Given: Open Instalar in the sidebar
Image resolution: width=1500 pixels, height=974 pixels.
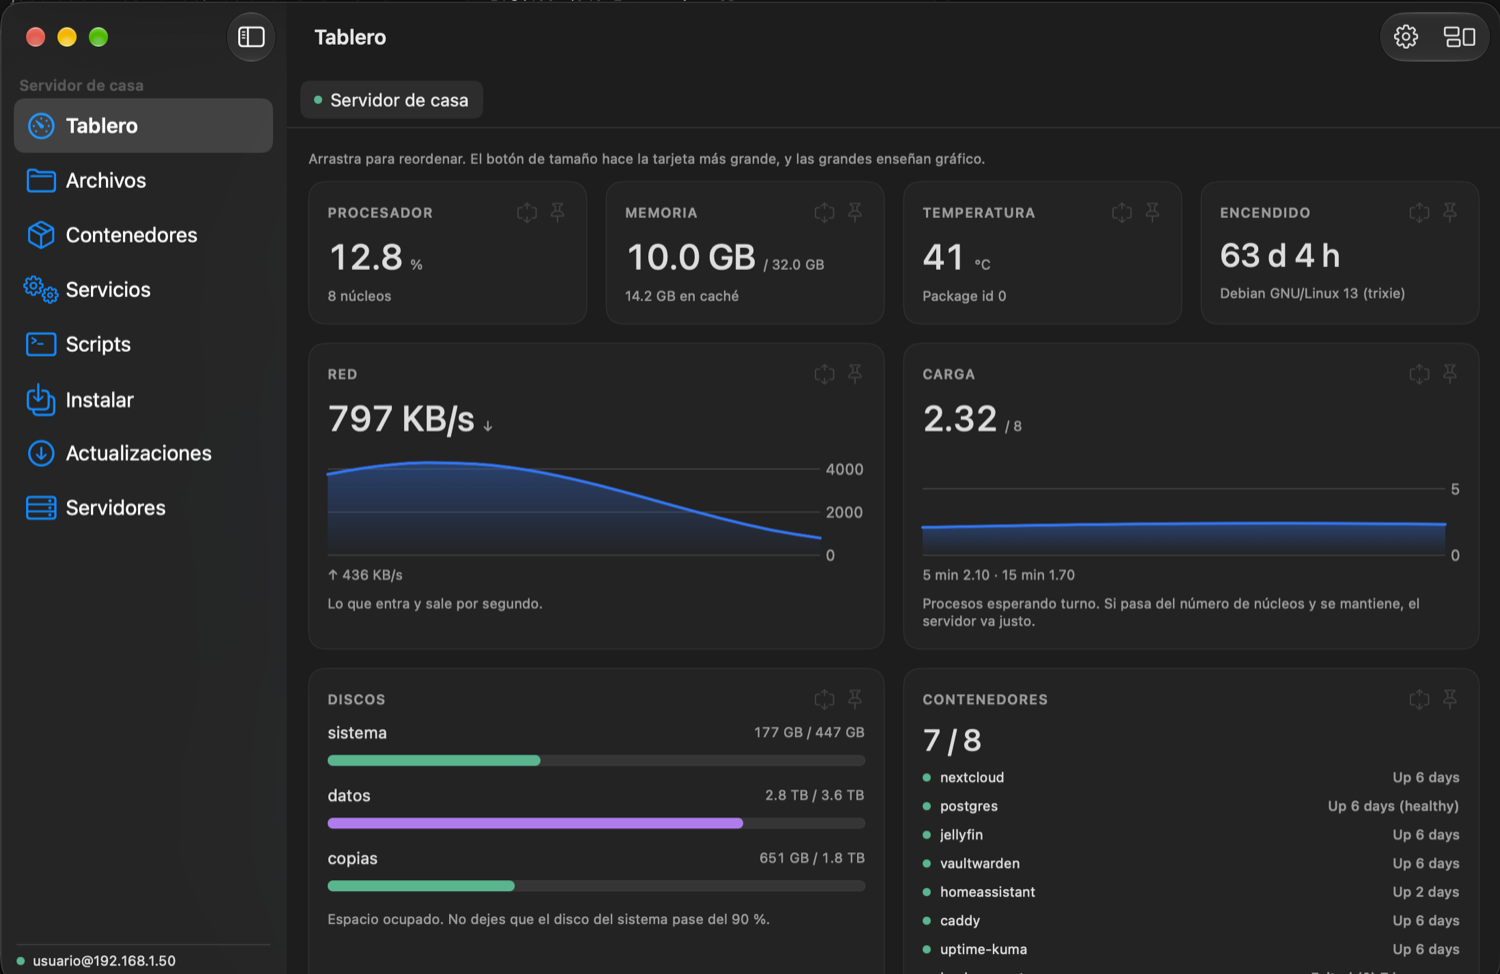Looking at the screenshot, I should coord(143,400).
